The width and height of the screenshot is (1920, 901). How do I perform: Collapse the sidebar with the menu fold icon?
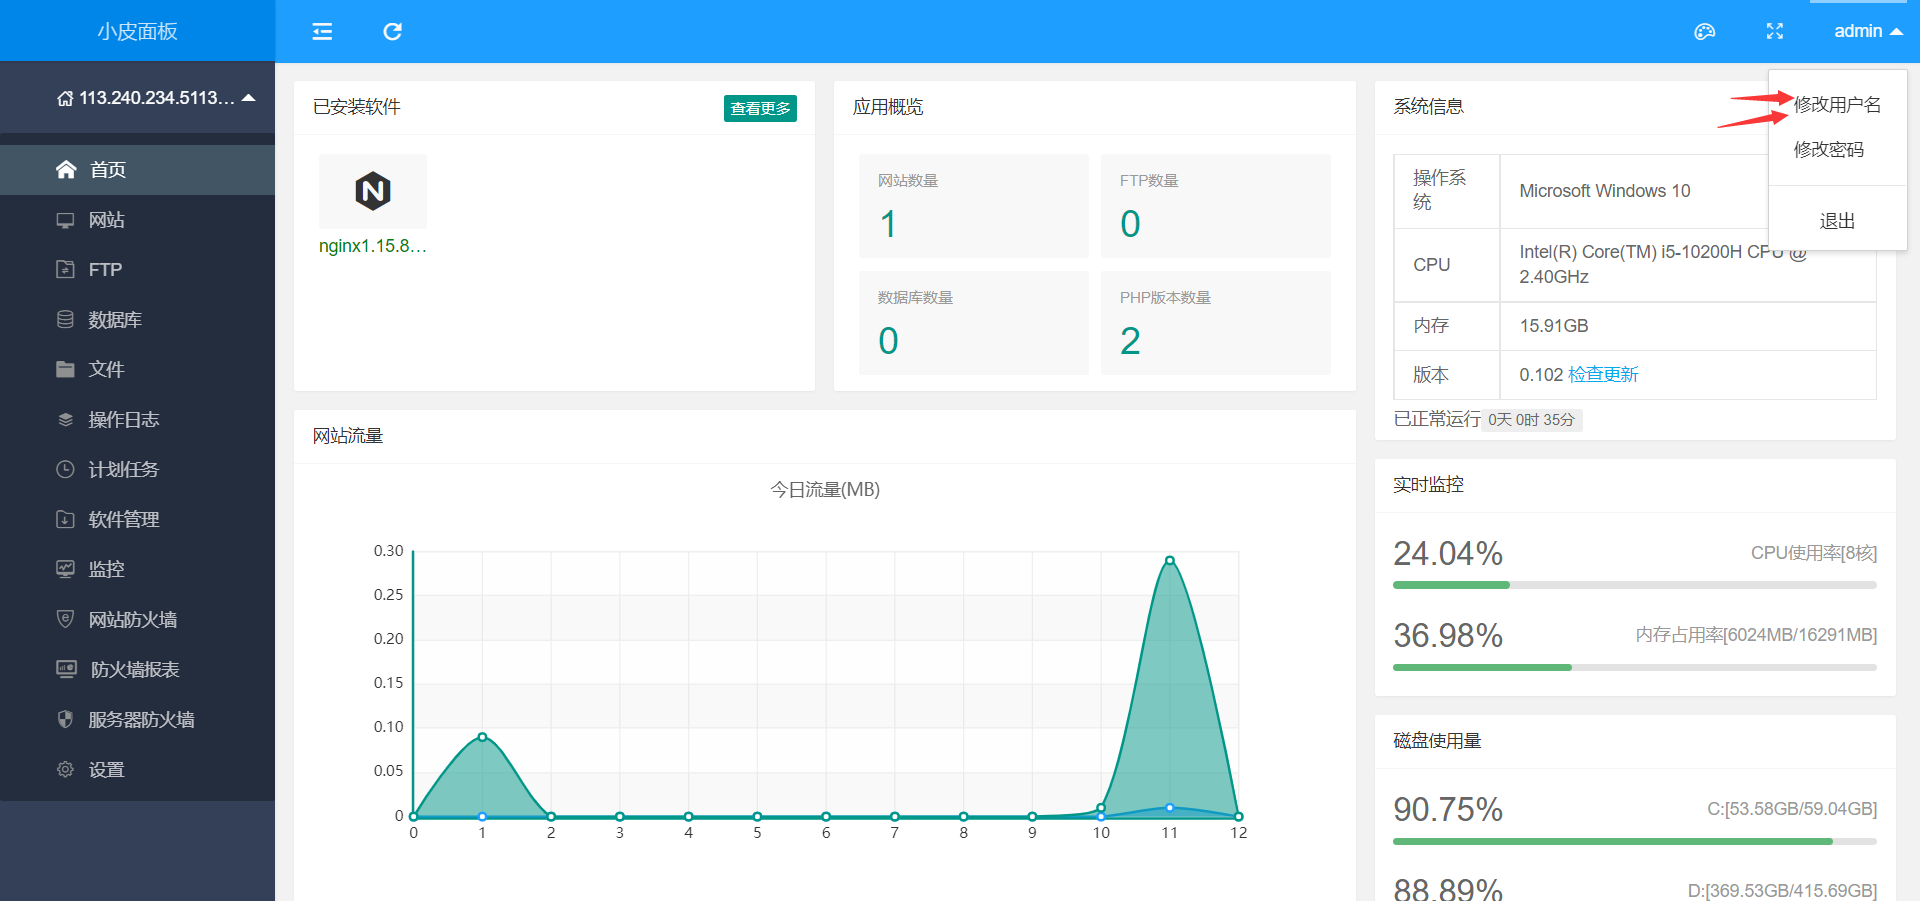tap(322, 31)
